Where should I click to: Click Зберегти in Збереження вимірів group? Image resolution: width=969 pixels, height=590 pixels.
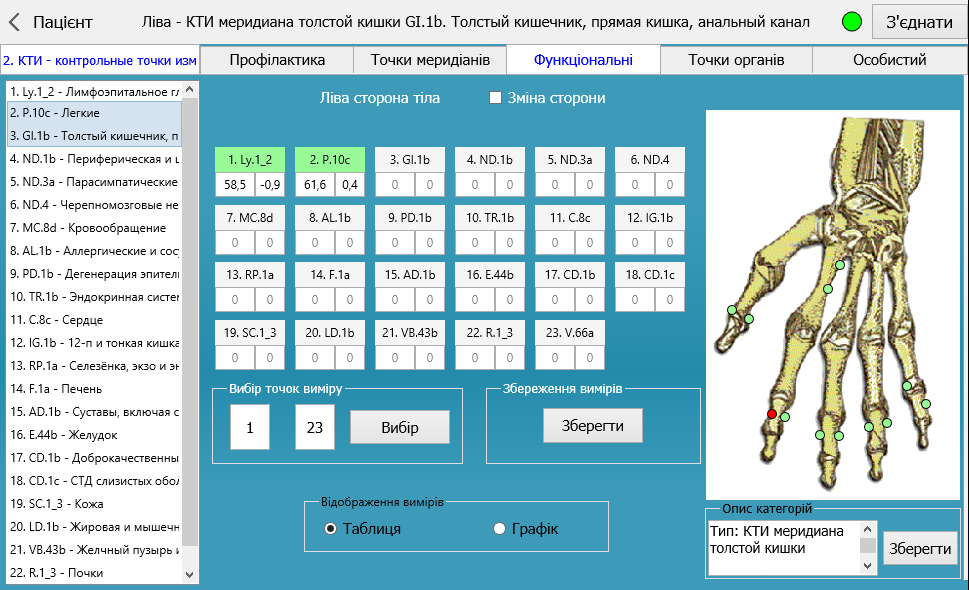click(x=592, y=425)
